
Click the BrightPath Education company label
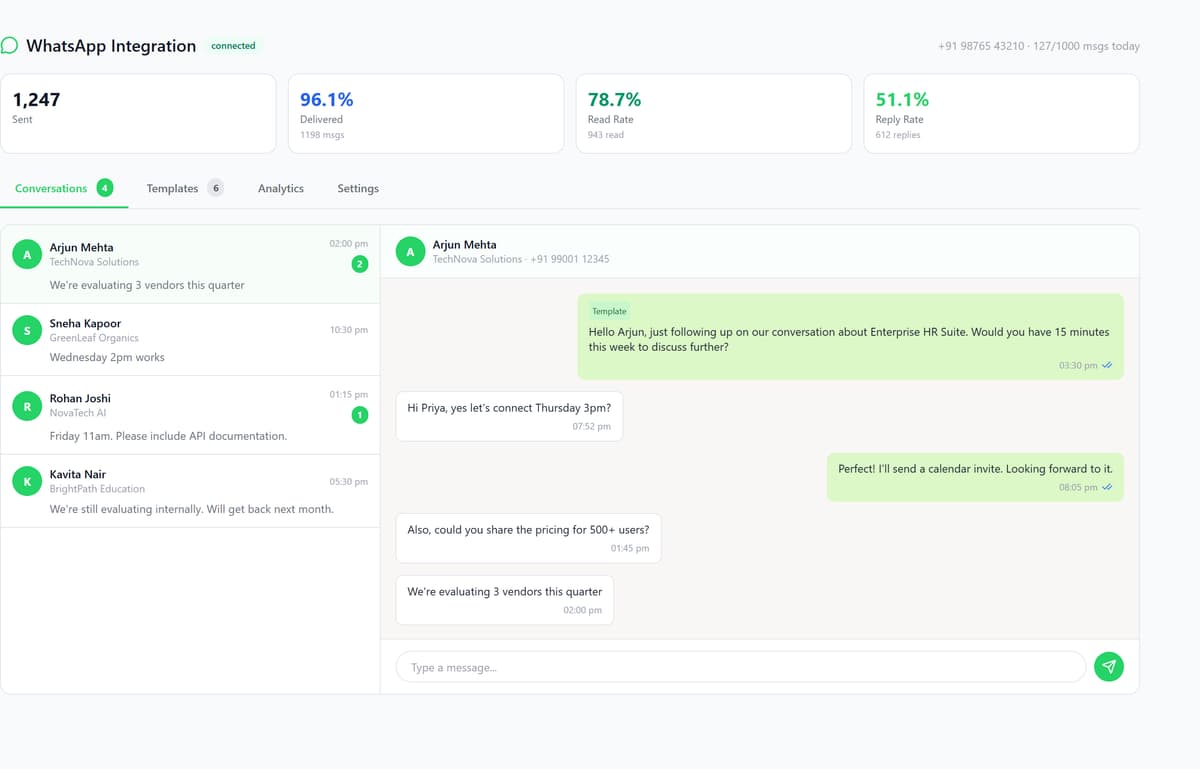(x=97, y=489)
